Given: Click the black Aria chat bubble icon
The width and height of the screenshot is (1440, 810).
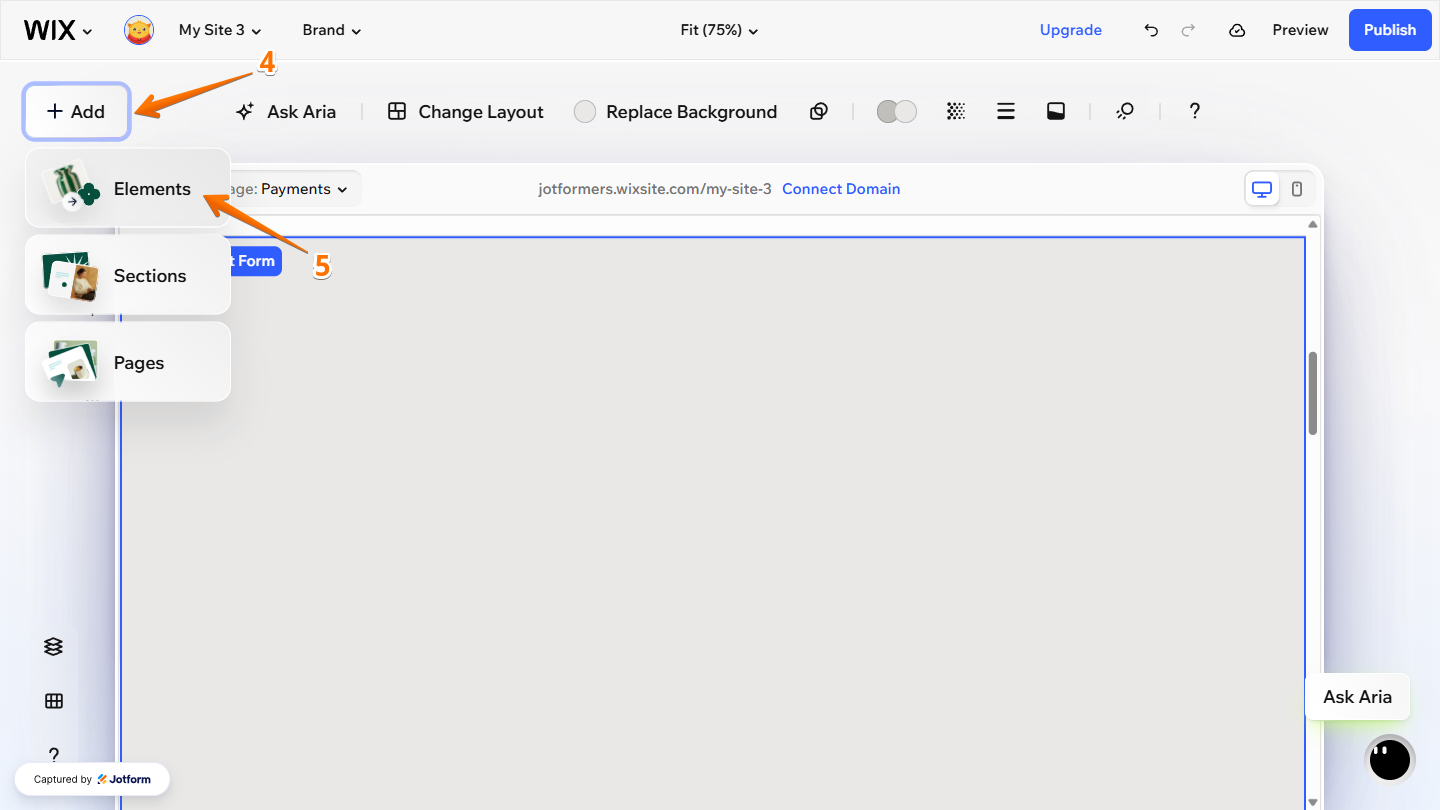Looking at the screenshot, I should tap(1390, 759).
